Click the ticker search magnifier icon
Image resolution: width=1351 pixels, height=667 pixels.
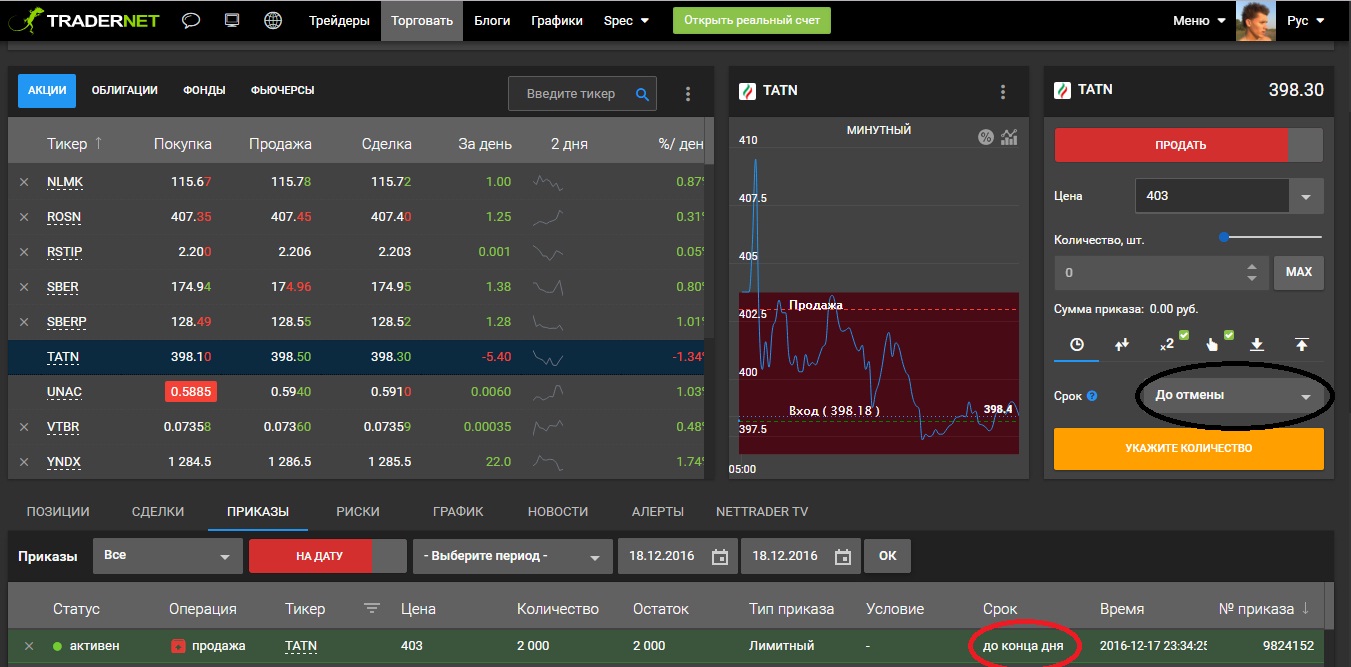[x=642, y=94]
